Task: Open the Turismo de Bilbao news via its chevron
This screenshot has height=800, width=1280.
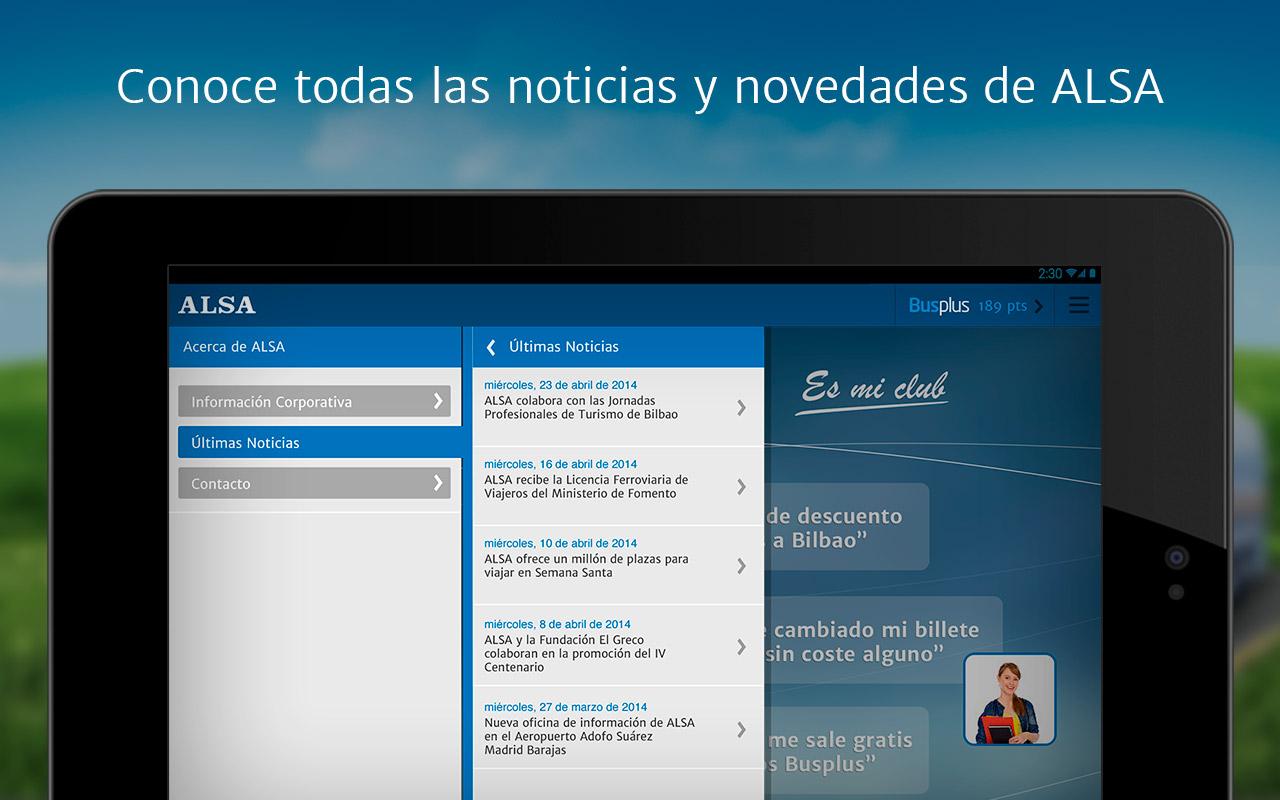Action: pyautogui.click(x=741, y=407)
